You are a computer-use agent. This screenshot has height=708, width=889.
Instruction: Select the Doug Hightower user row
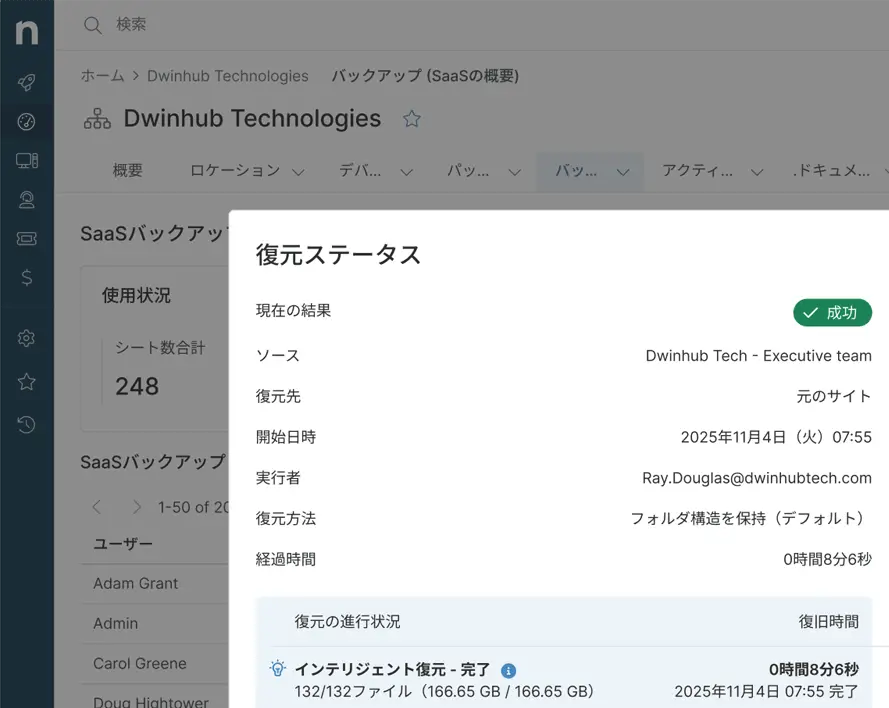tap(155, 697)
